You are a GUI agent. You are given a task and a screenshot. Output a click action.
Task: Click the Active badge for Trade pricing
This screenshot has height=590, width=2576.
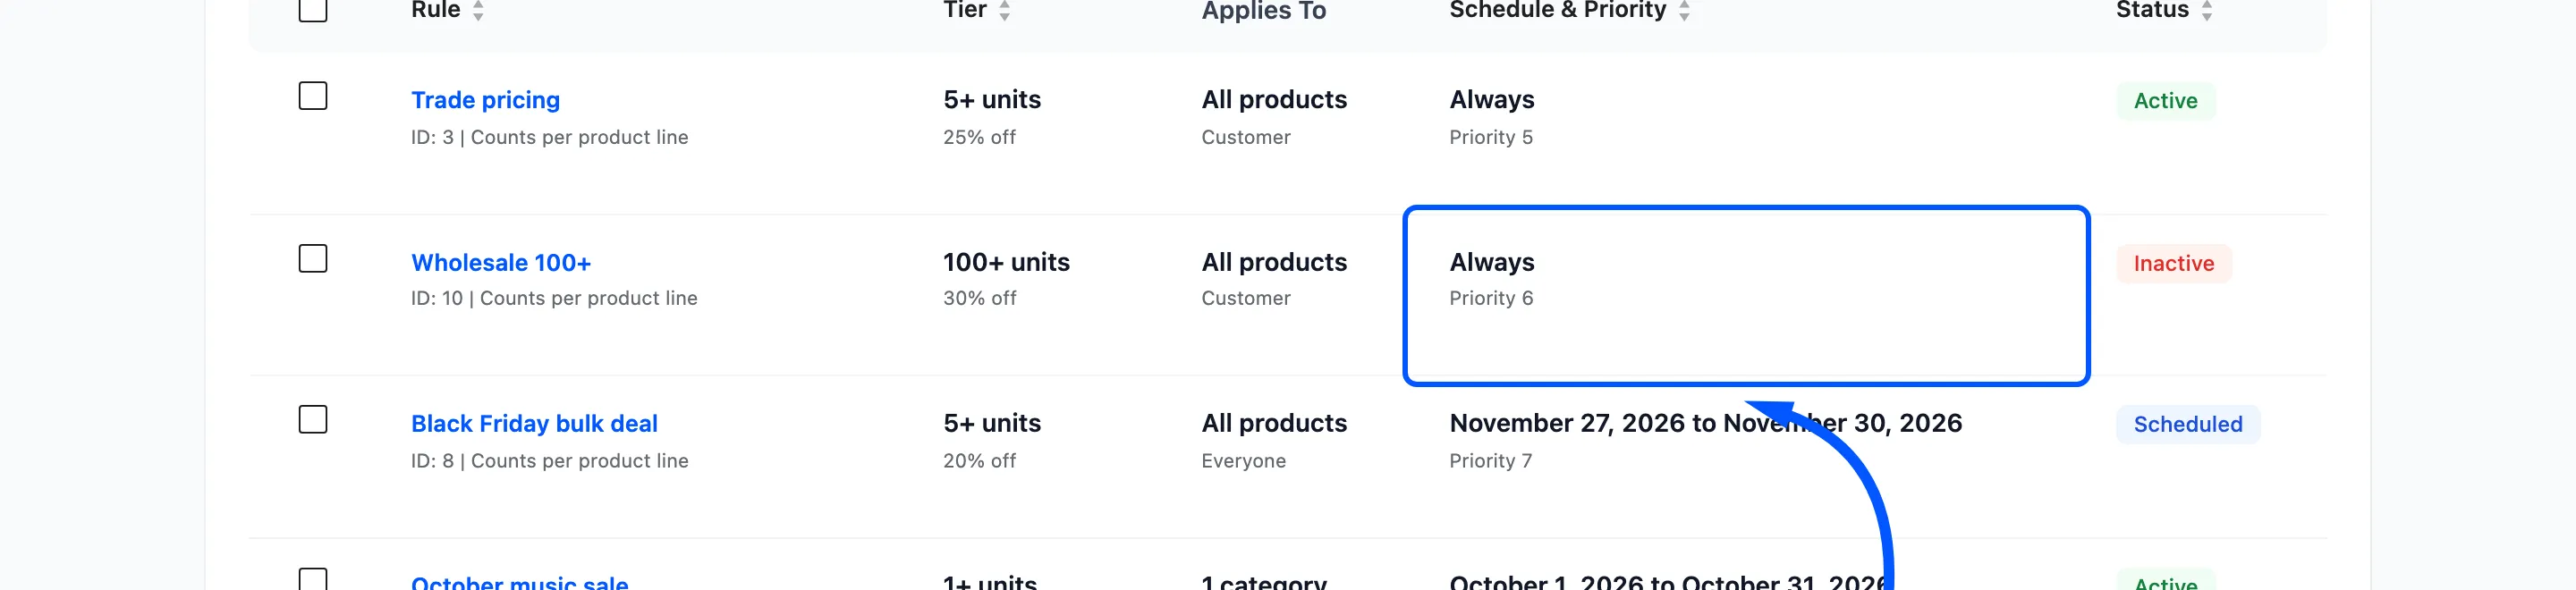[x=2165, y=101]
